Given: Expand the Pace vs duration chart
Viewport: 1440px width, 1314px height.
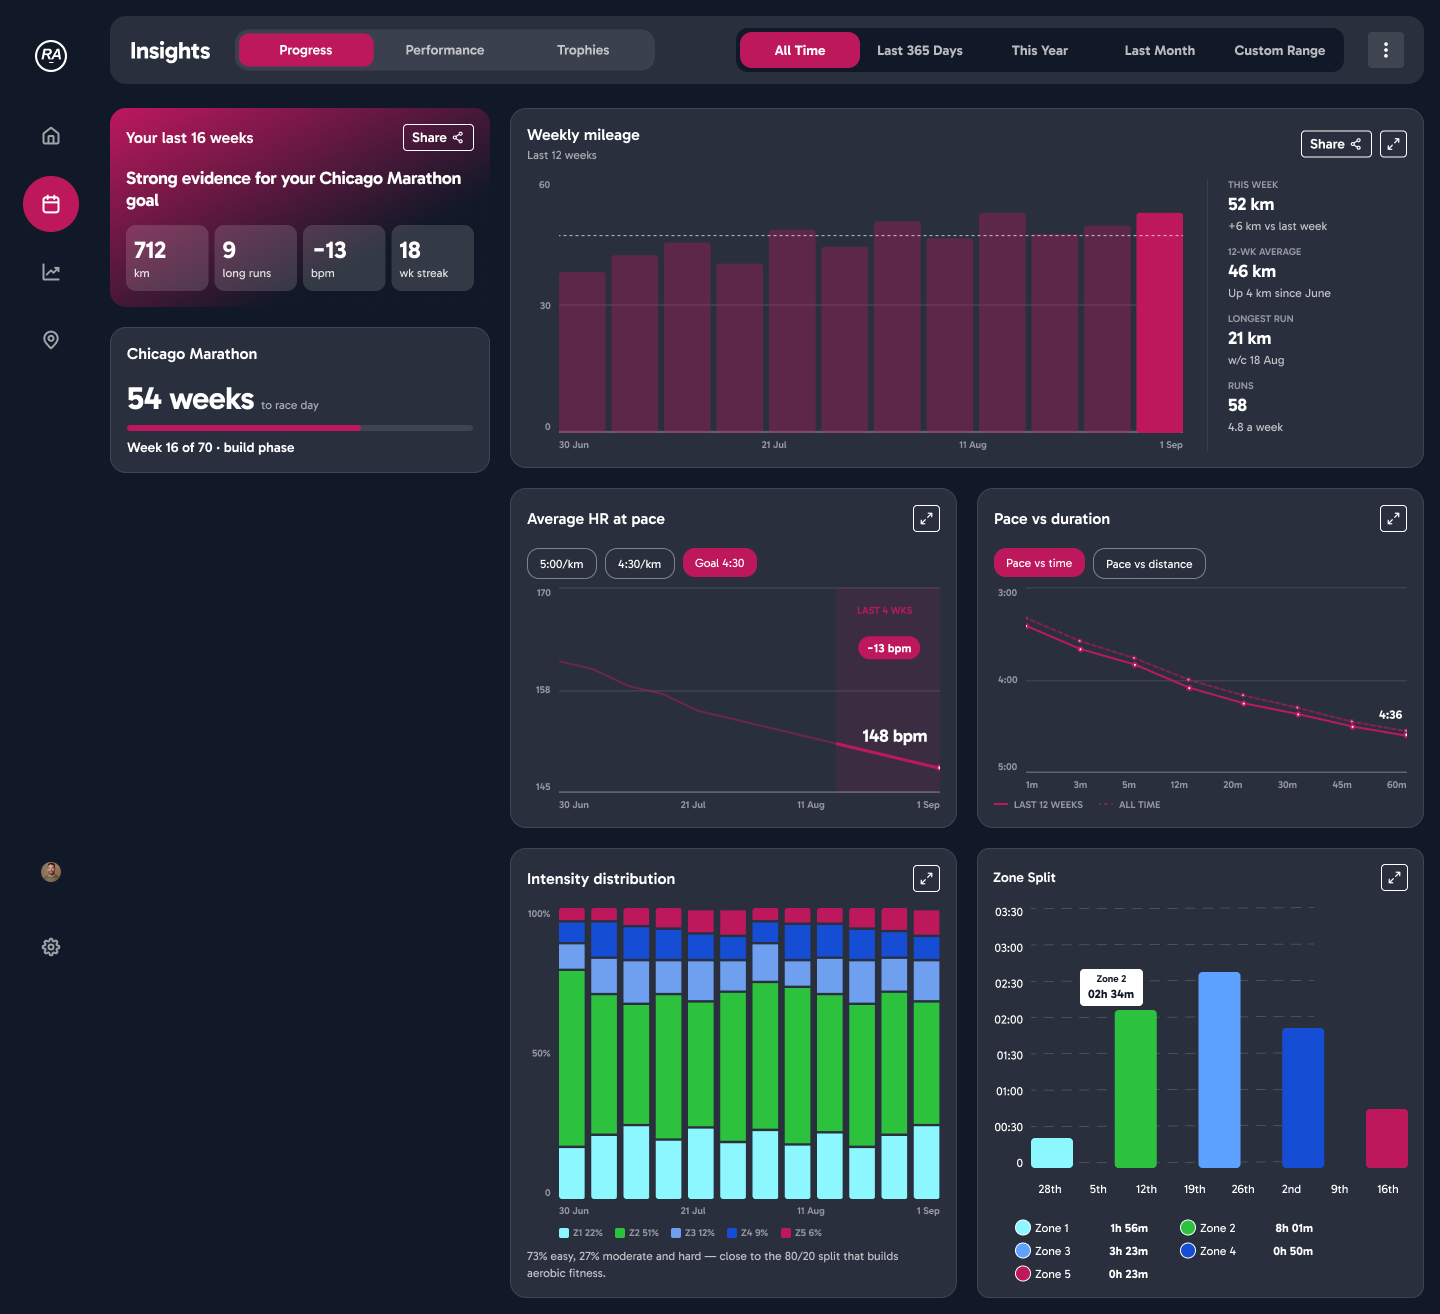Looking at the screenshot, I should point(1394,518).
